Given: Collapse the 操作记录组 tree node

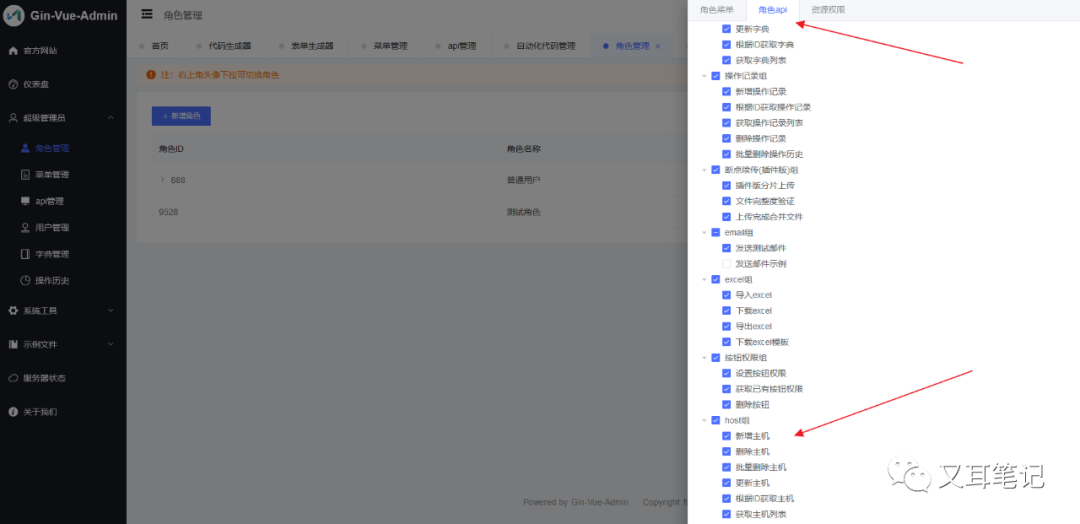Looking at the screenshot, I should point(704,76).
